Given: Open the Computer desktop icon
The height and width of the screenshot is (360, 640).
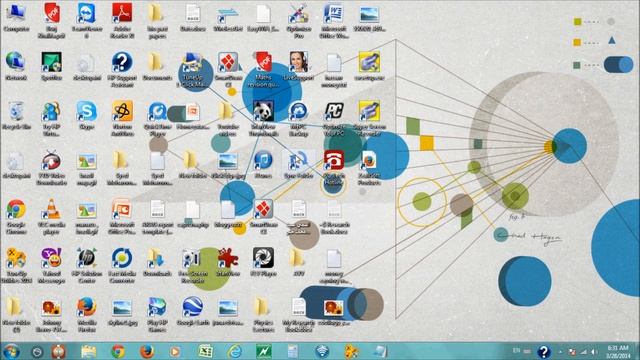Looking at the screenshot, I should [x=16, y=17].
